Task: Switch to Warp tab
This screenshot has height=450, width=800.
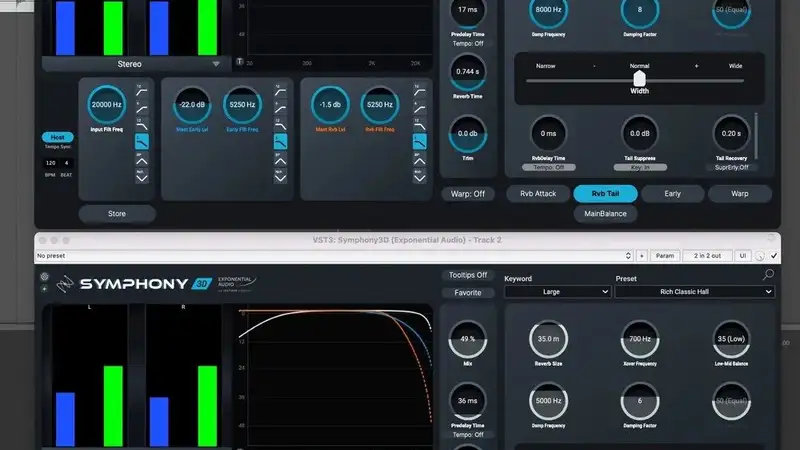Action: (740, 194)
